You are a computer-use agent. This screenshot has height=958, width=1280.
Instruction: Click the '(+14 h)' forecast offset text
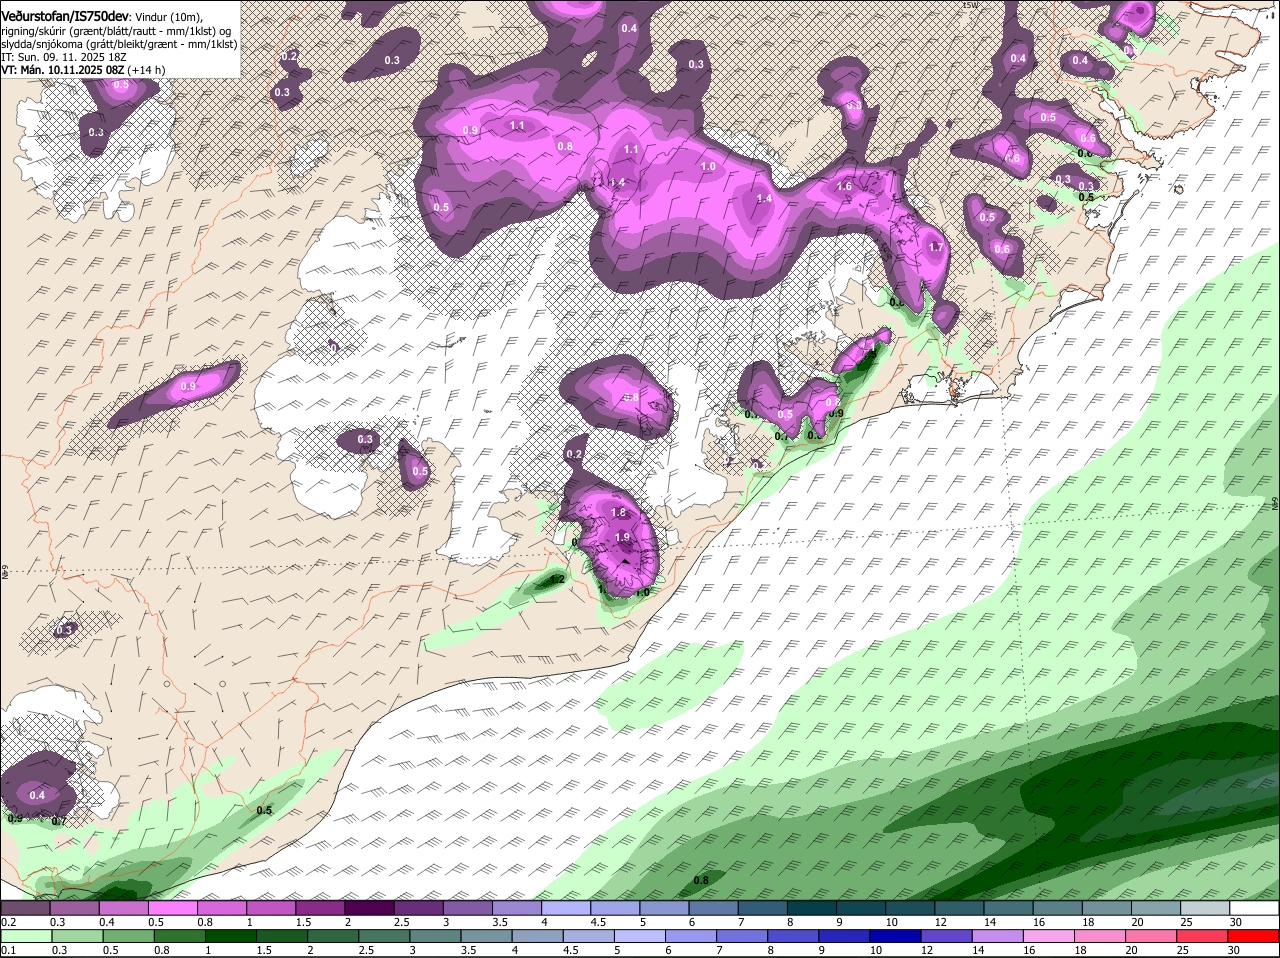[147, 70]
